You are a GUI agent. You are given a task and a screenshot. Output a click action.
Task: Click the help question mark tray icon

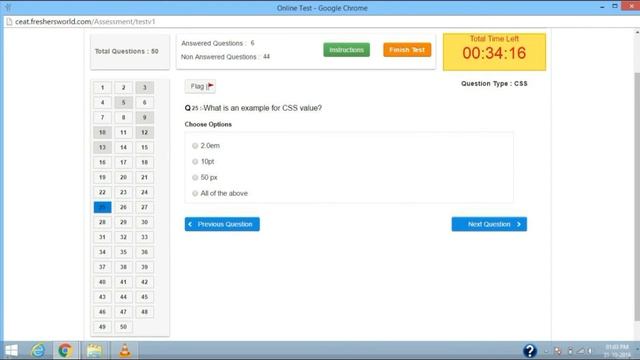click(529, 351)
